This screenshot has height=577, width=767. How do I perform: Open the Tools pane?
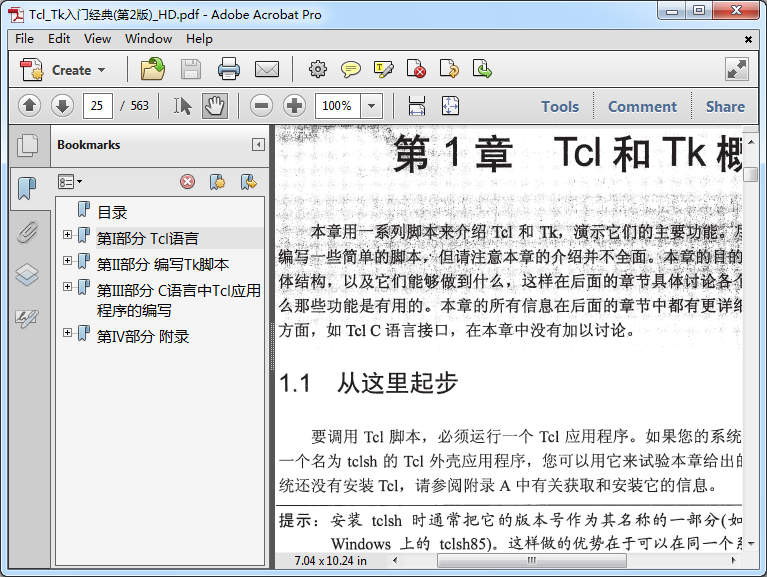pos(560,107)
